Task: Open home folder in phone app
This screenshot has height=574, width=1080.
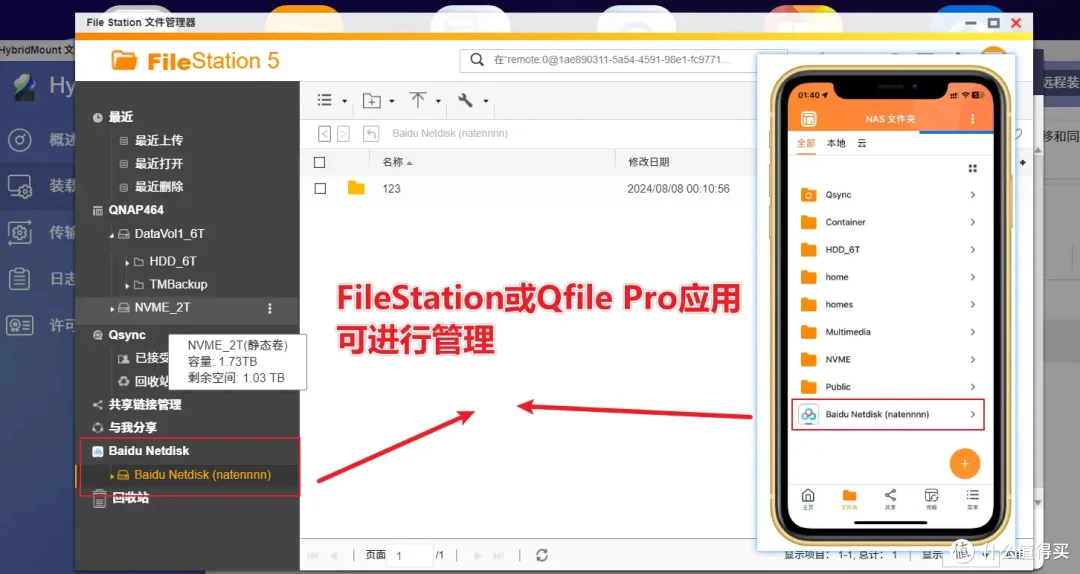Action: (889, 277)
